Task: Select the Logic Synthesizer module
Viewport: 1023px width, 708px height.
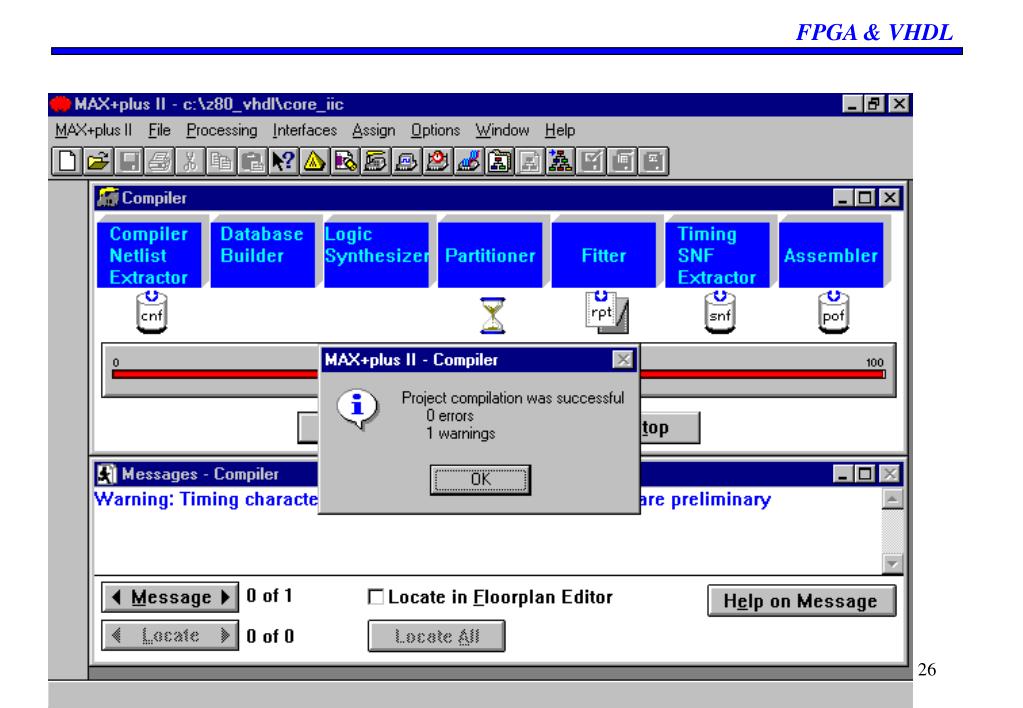Action: point(376,255)
